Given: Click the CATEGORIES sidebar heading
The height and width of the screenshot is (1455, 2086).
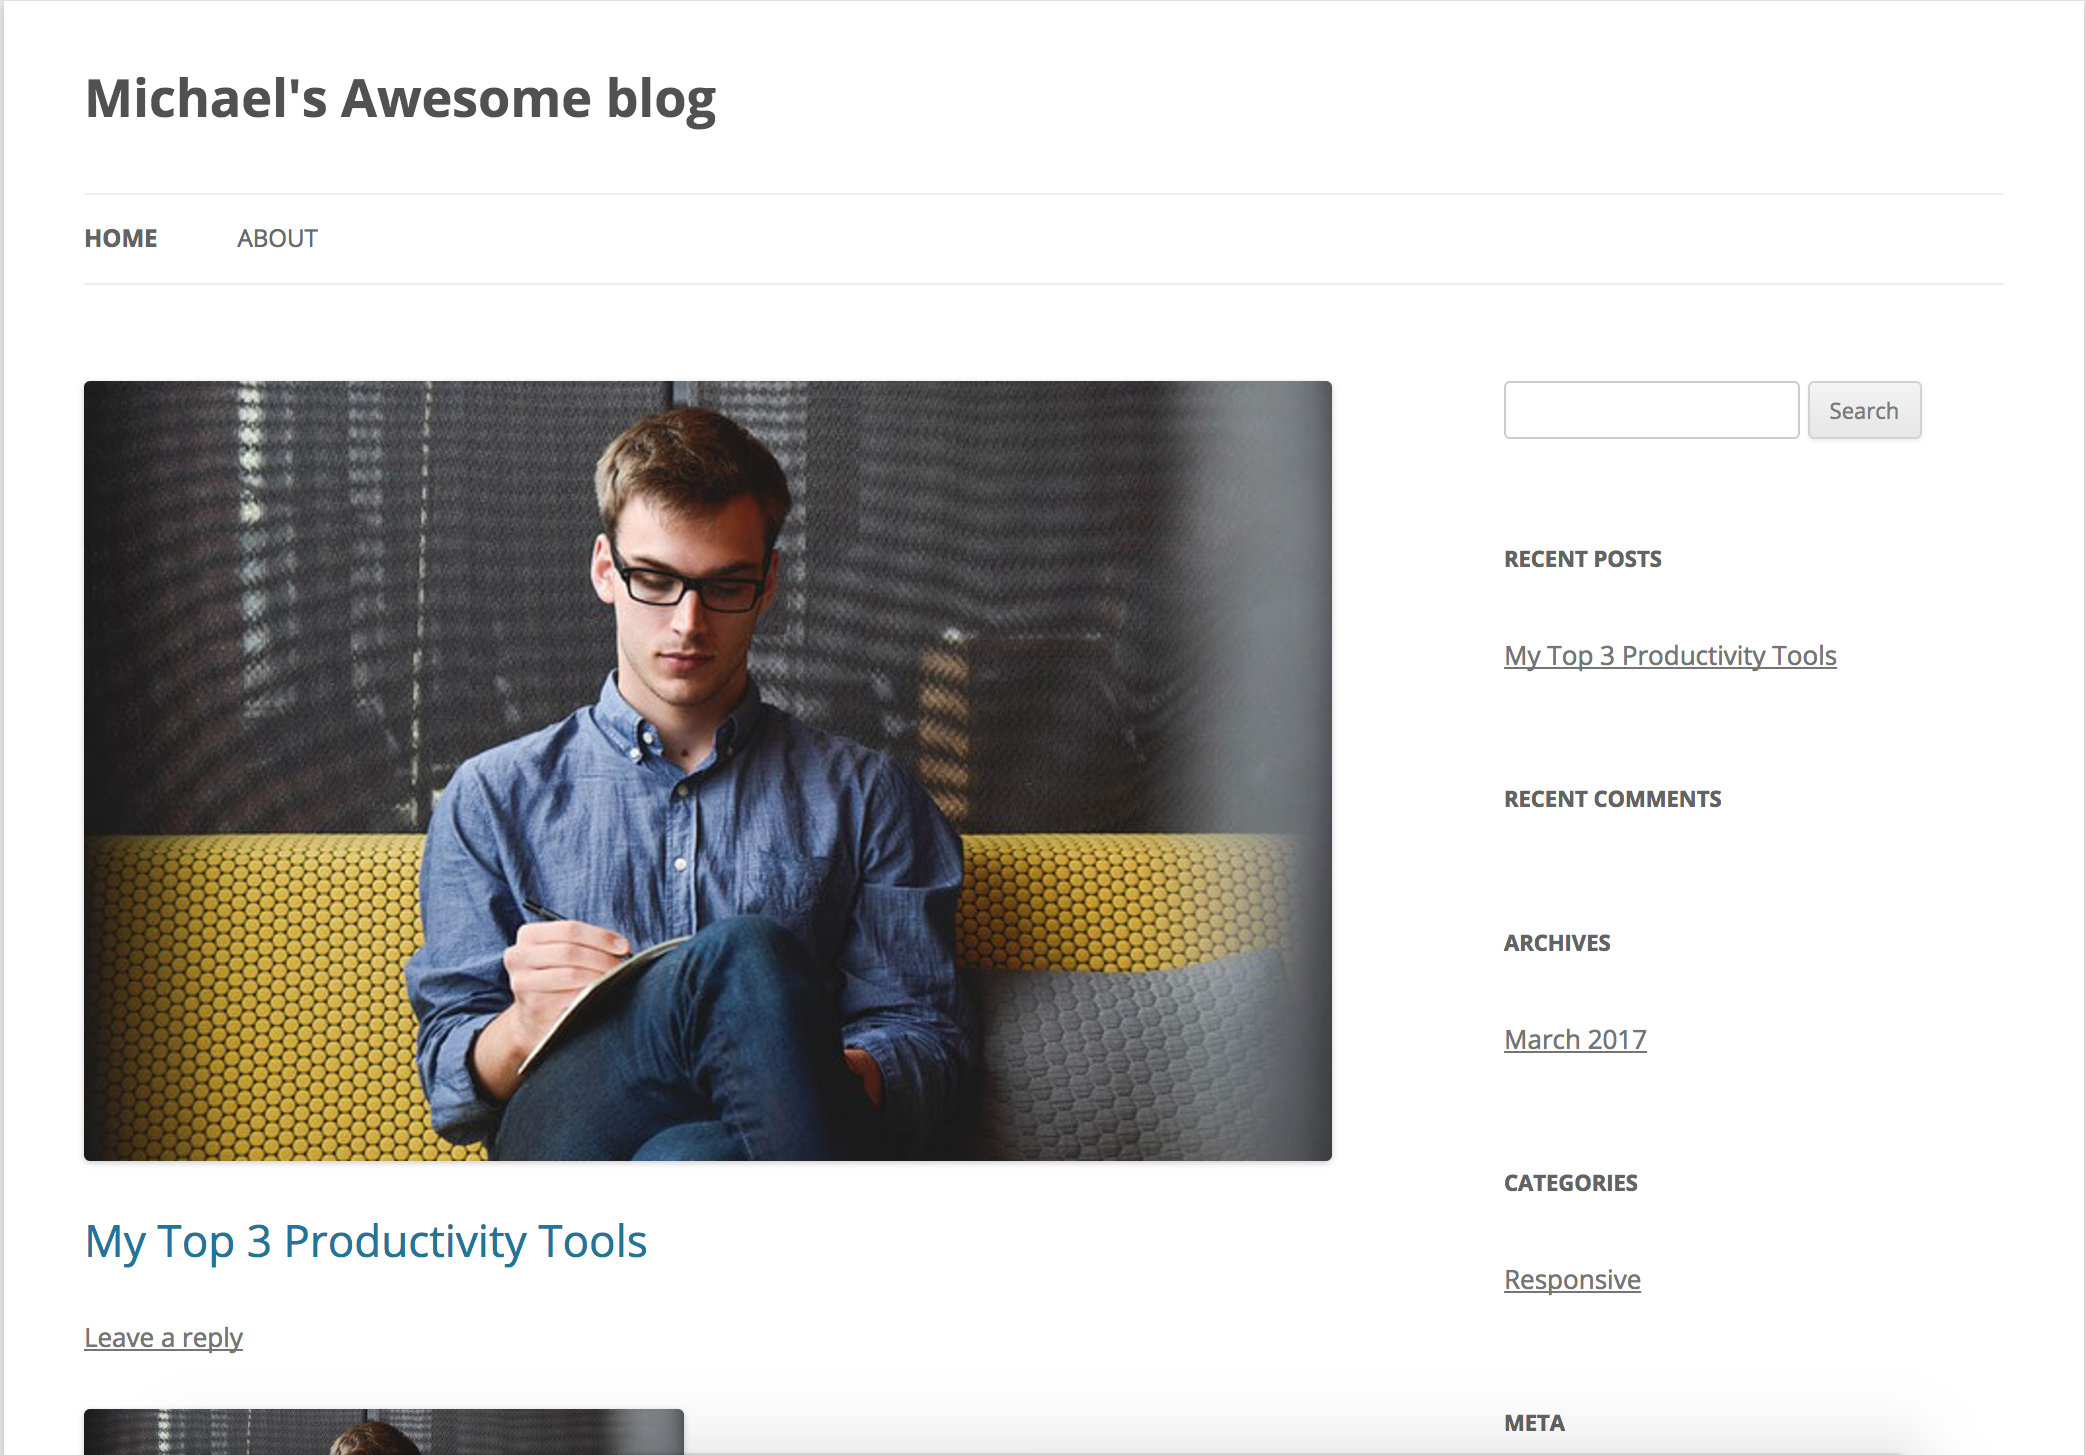Looking at the screenshot, I should [x=1570, y=1183].
